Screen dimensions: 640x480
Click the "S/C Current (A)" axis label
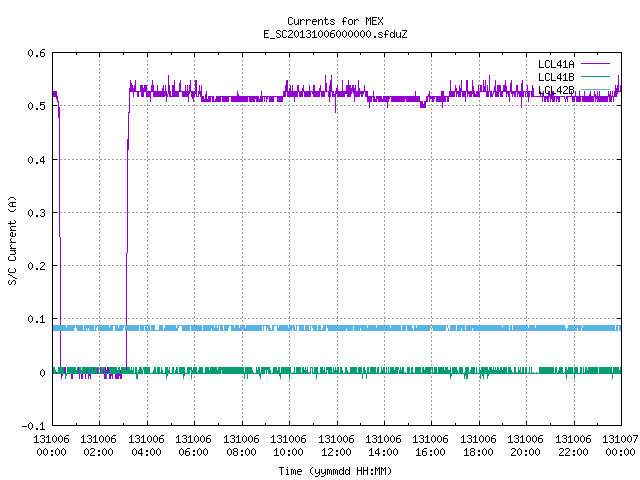pos(12,241)
